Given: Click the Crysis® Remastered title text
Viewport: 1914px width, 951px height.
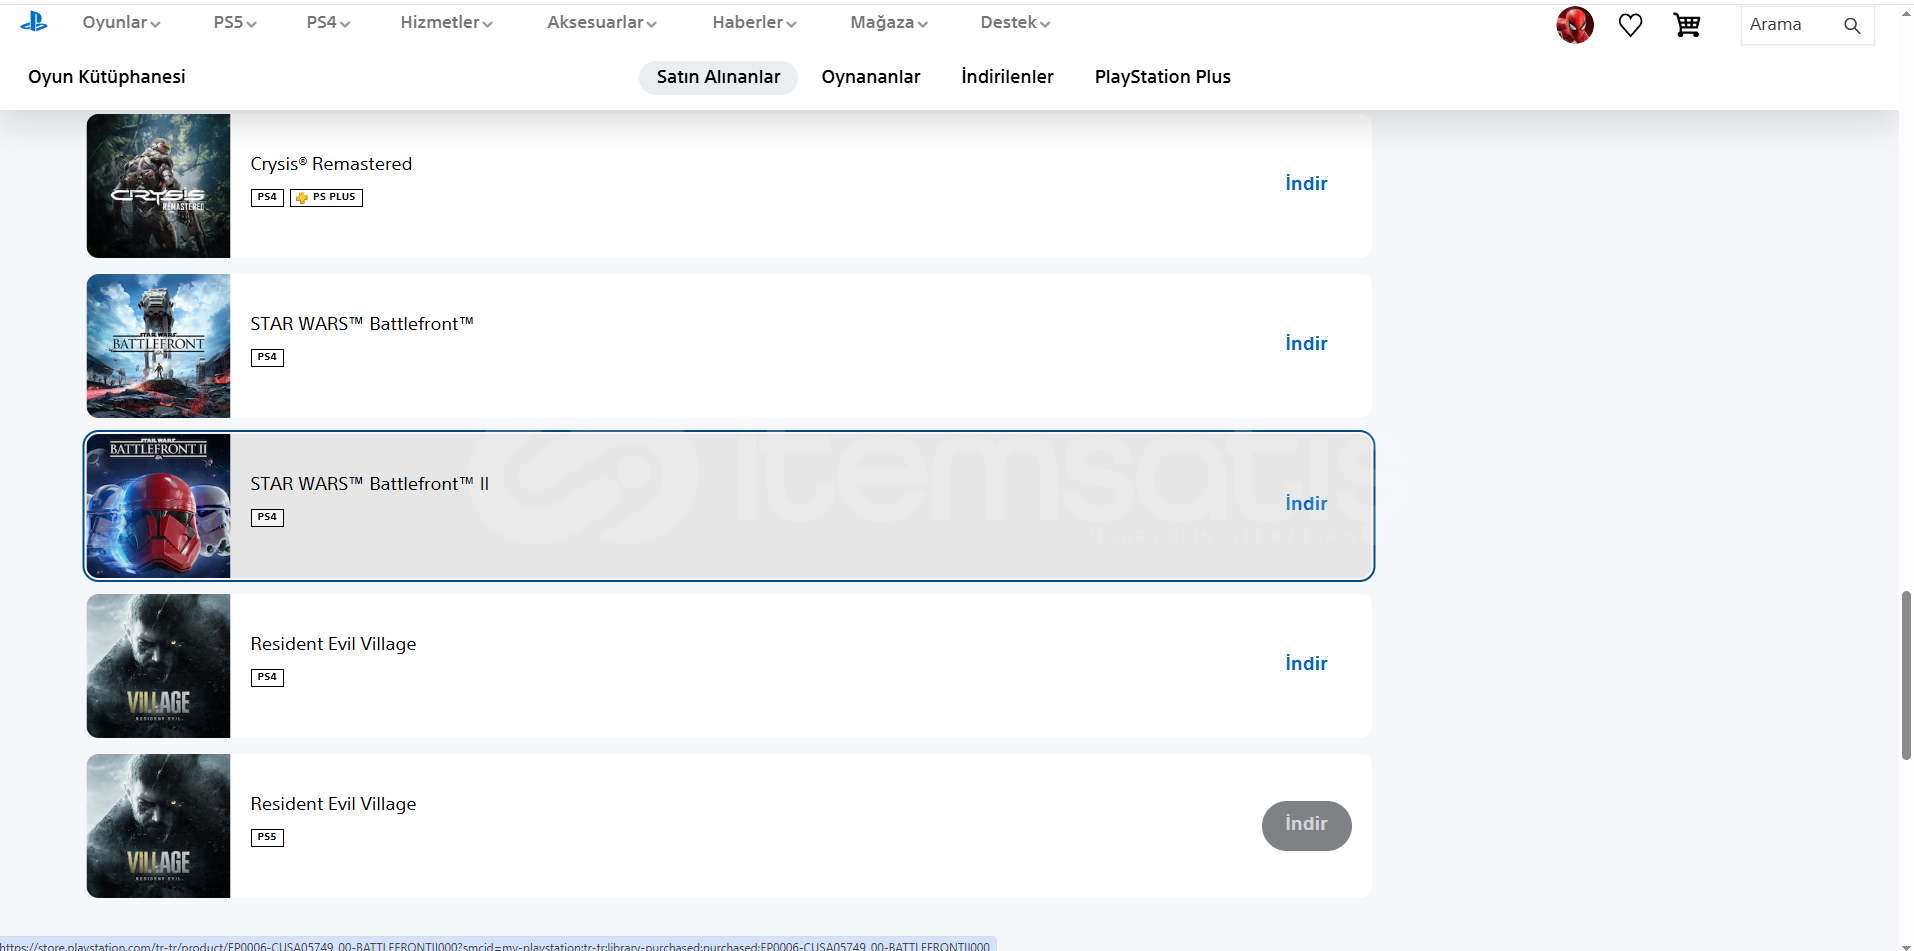Looking at the screenshot, I should point(331,164).
